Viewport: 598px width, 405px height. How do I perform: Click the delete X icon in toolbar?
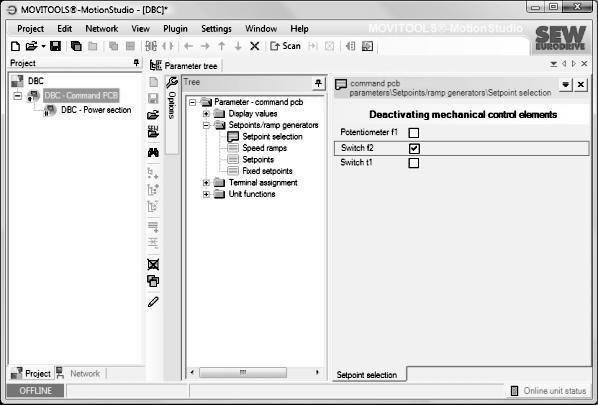[255, 47]
